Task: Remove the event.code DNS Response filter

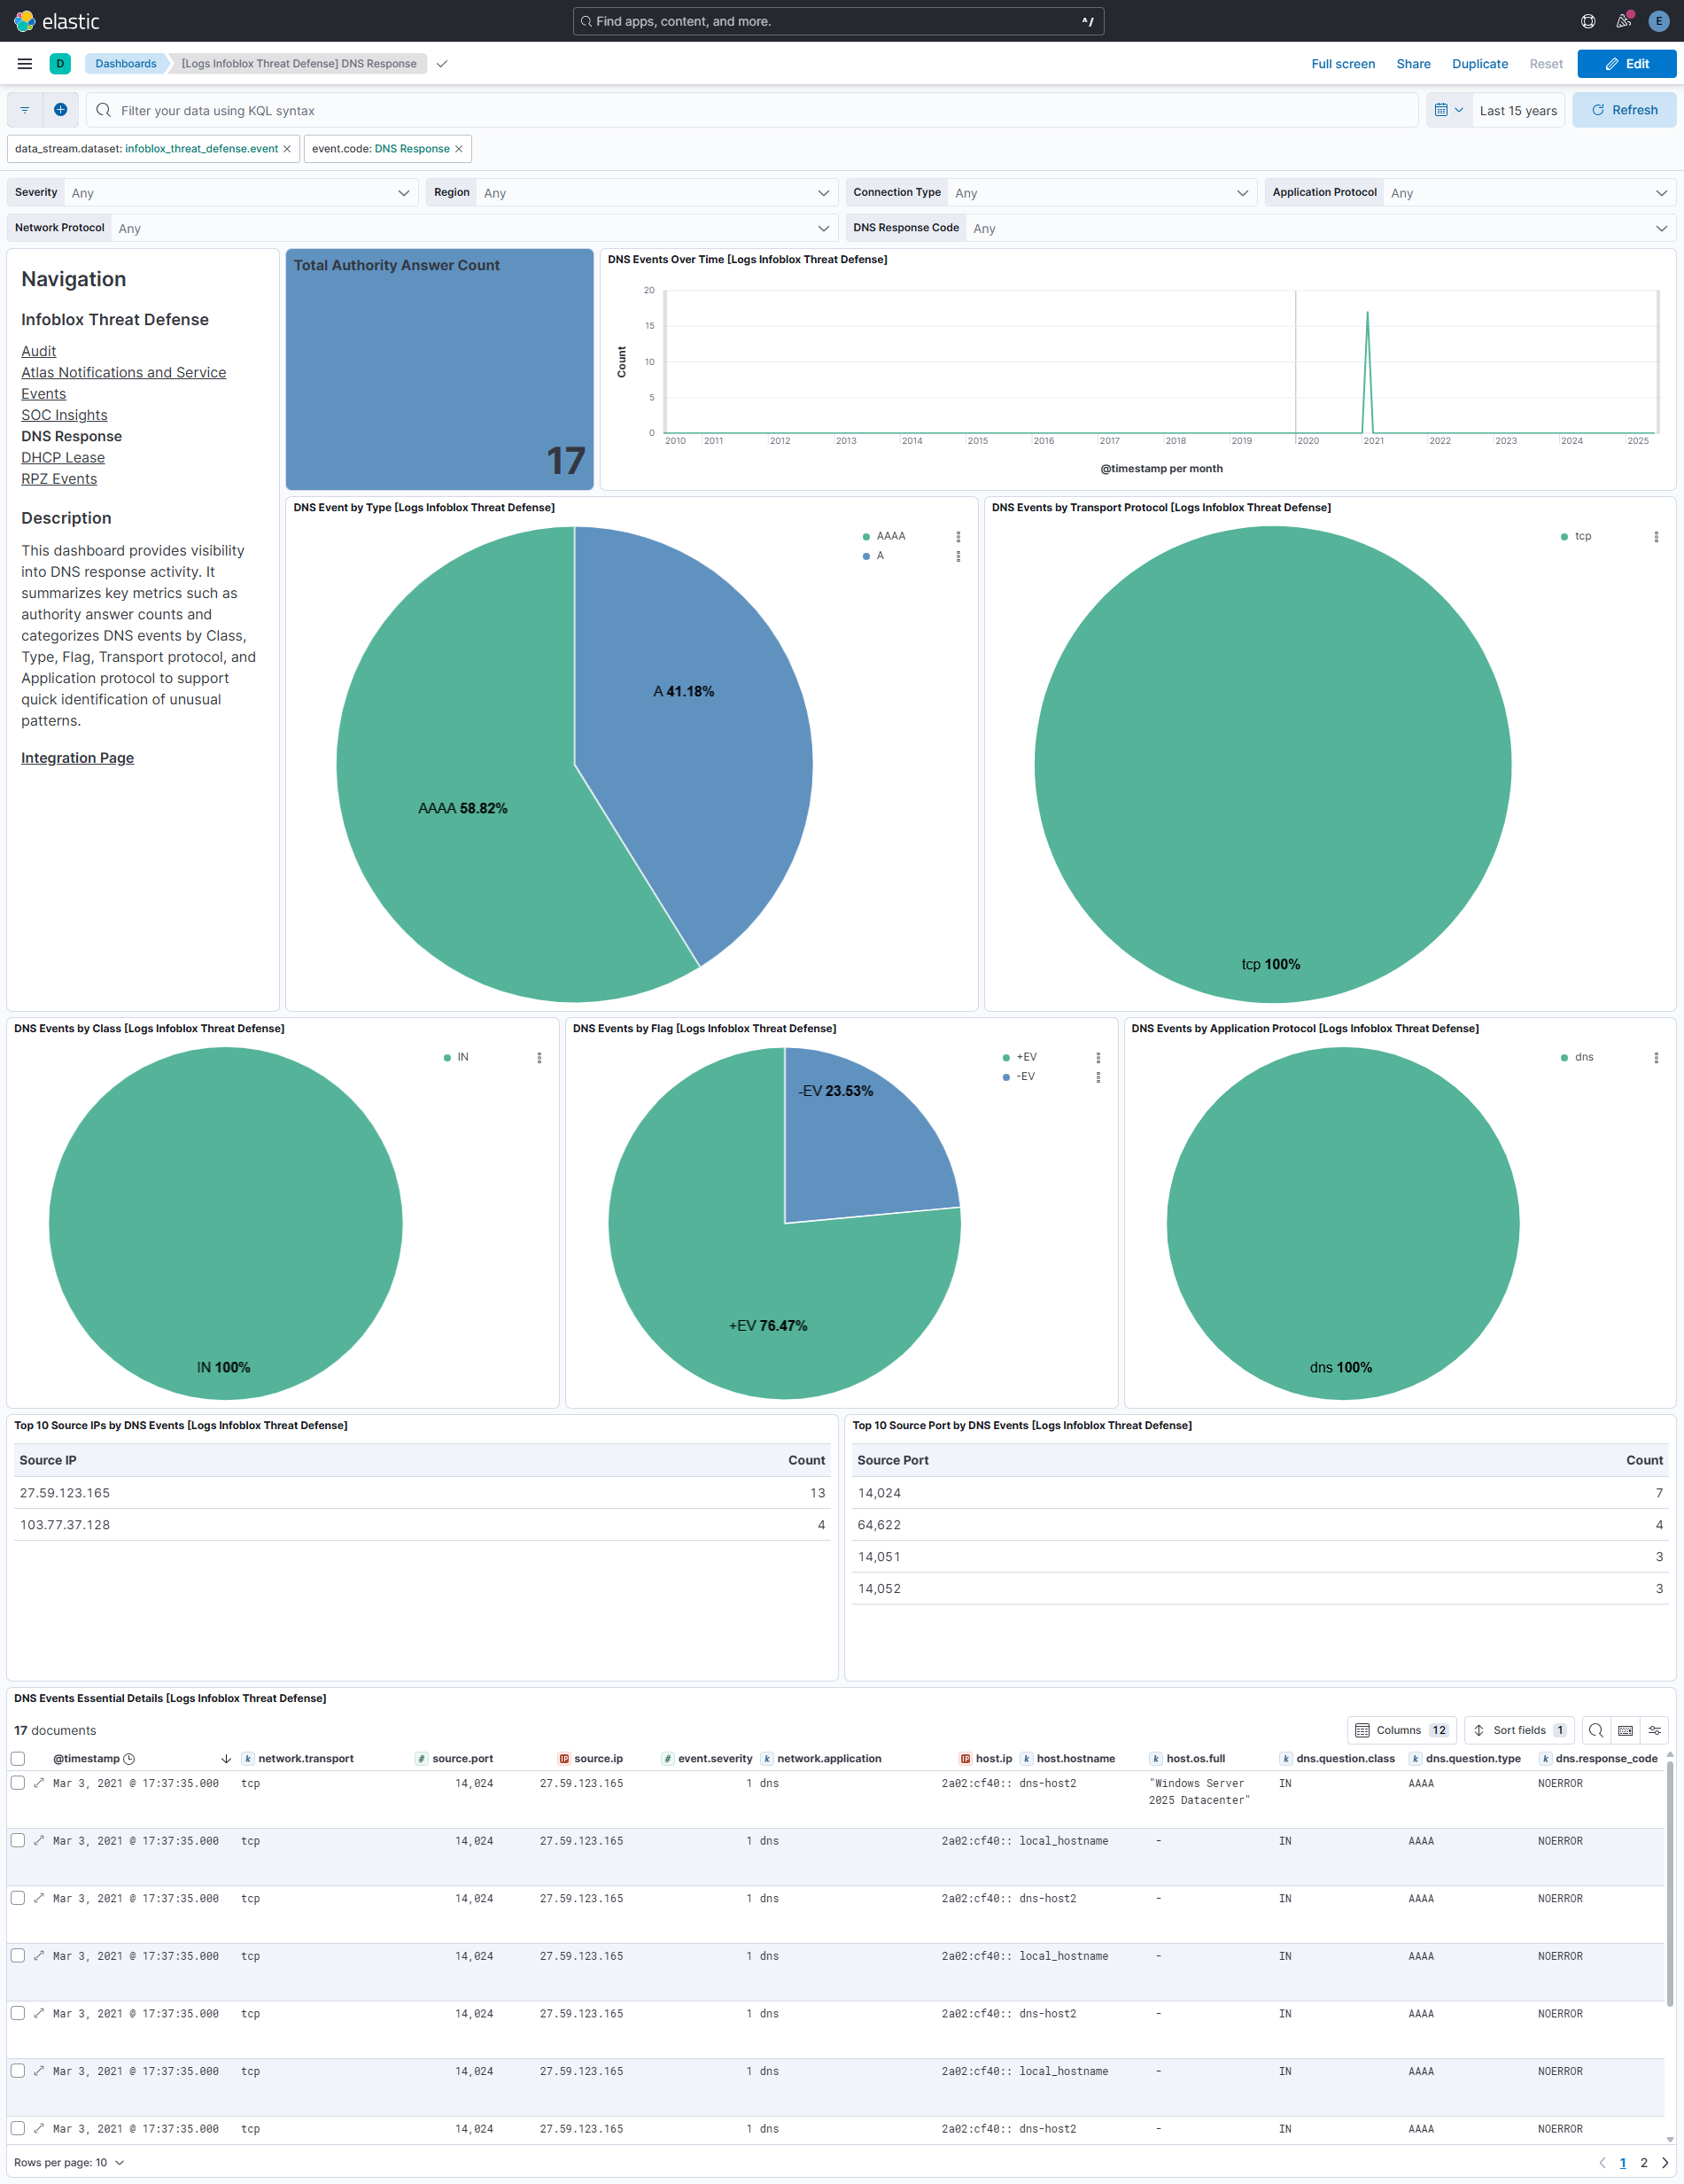Action: [x=459, y=149]
